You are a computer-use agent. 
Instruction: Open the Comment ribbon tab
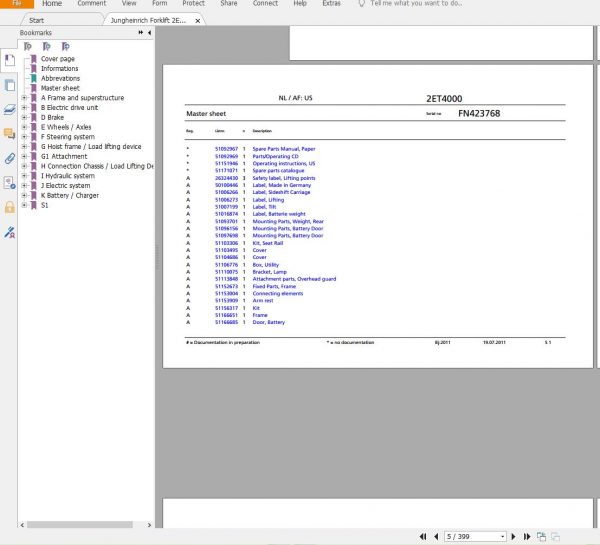pos(92,4)
